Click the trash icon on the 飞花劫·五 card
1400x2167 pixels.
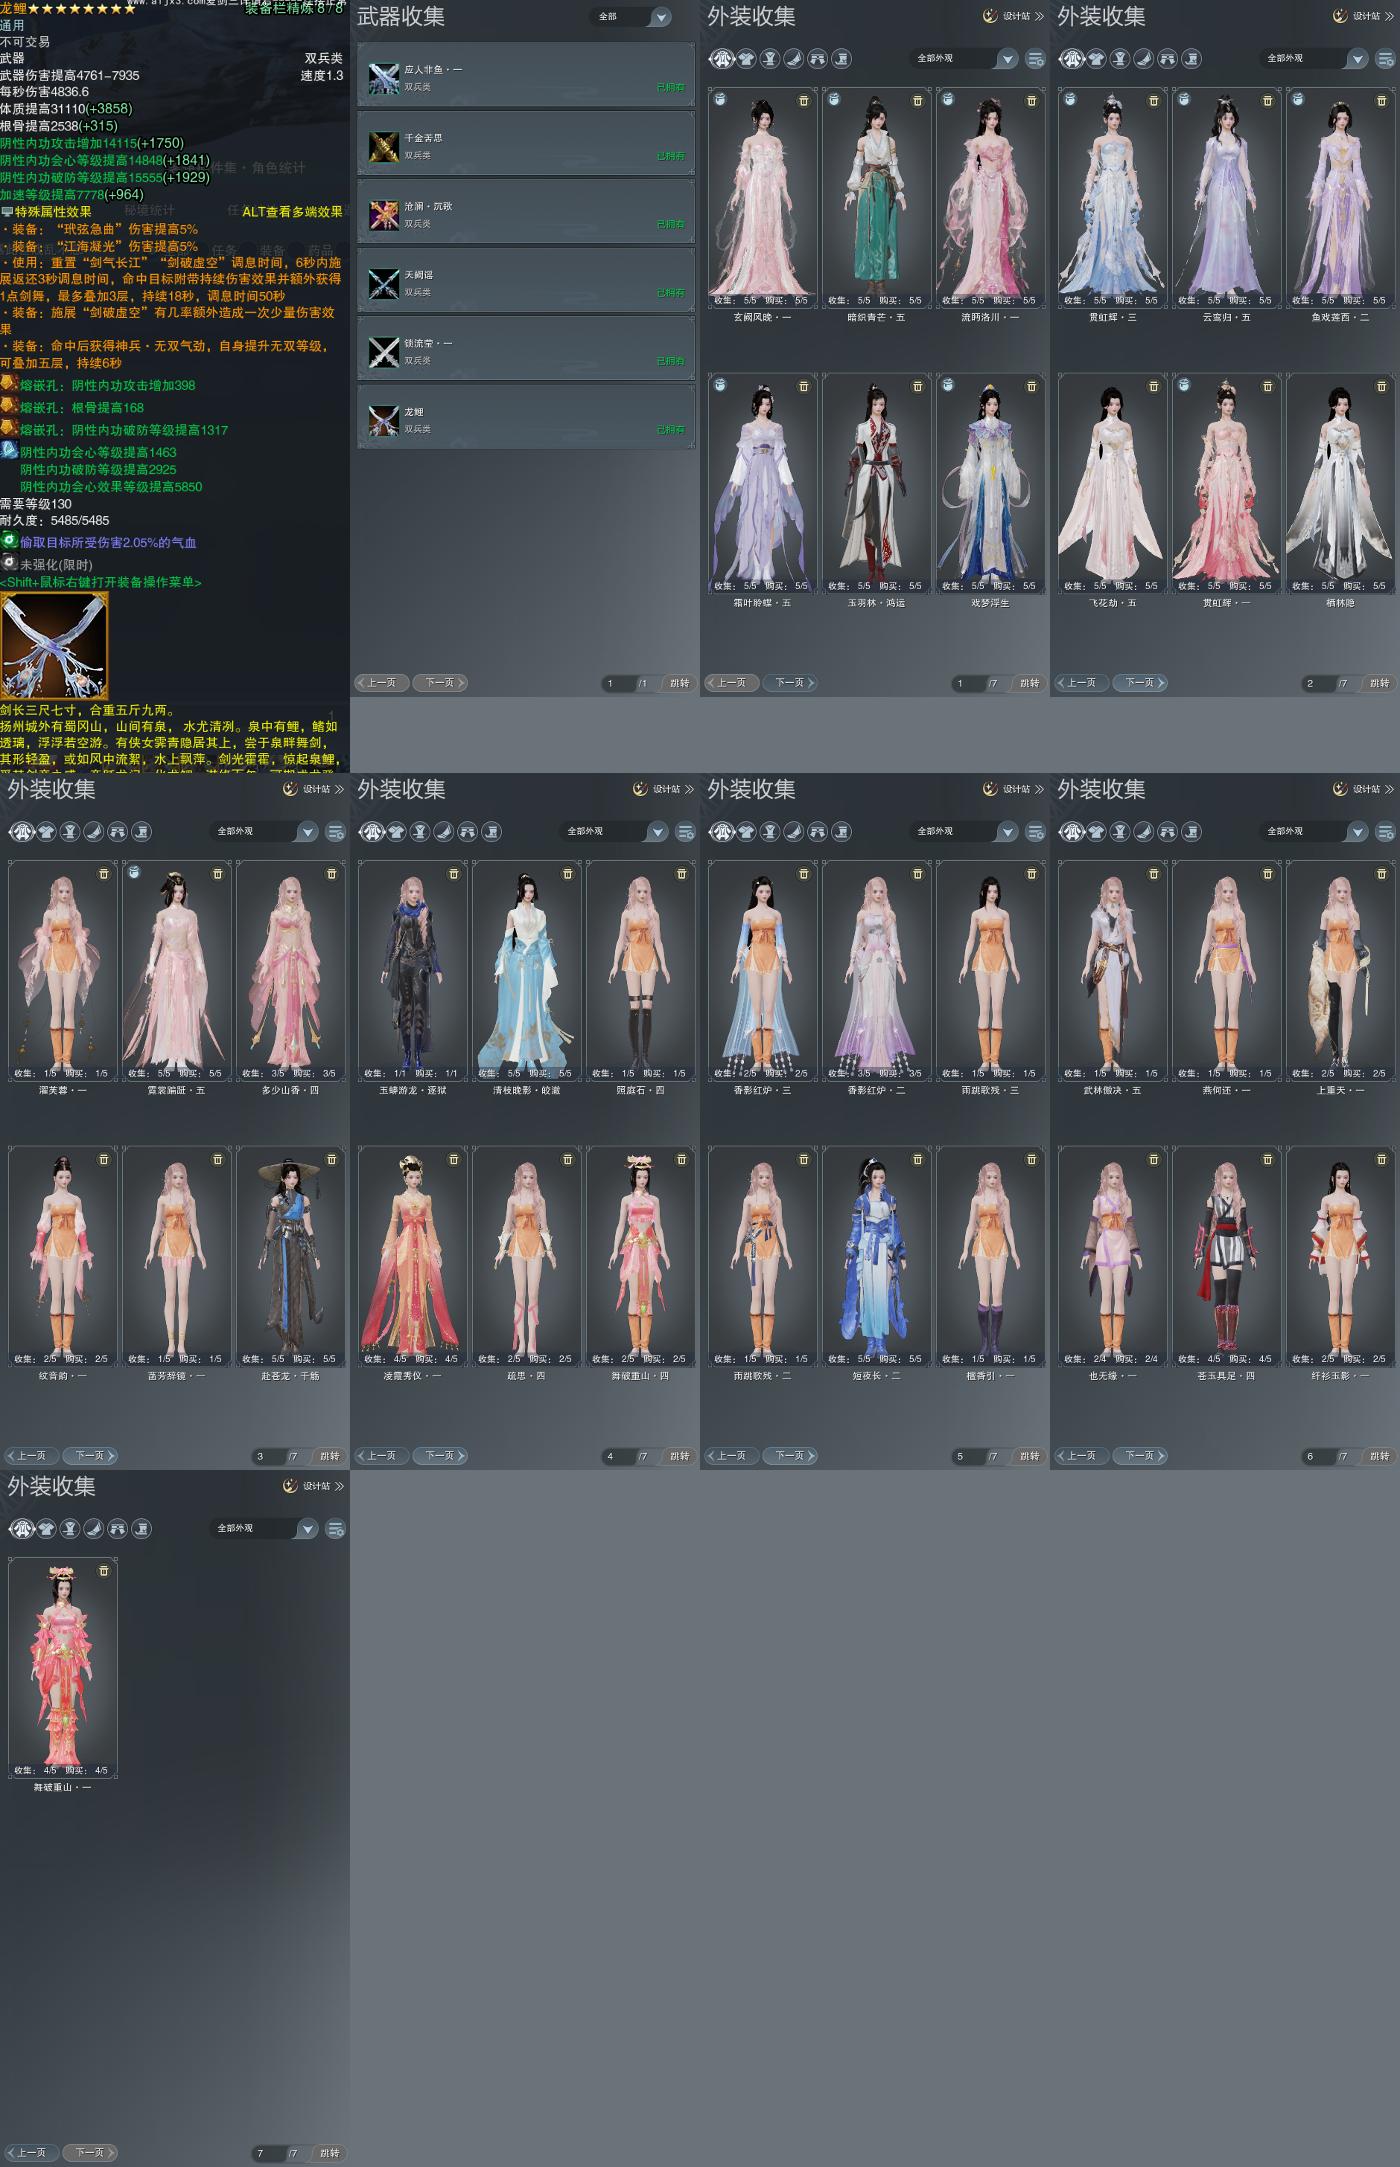1154,387
